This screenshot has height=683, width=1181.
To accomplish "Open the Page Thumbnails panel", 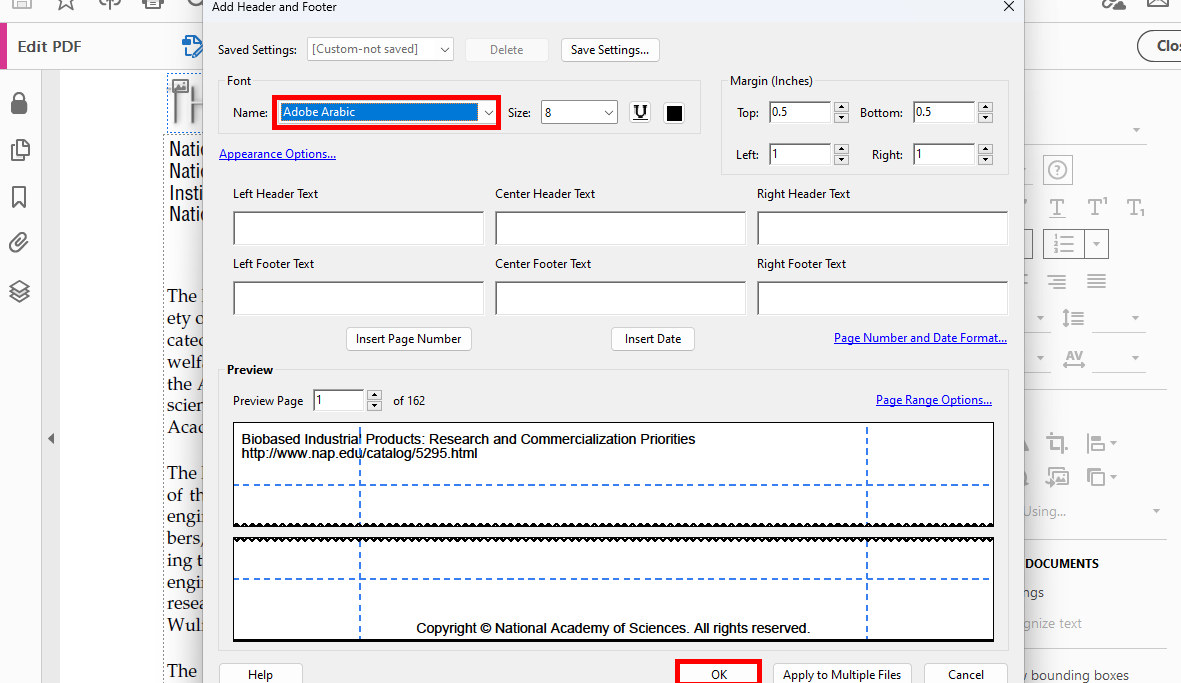I will (20, 148).
